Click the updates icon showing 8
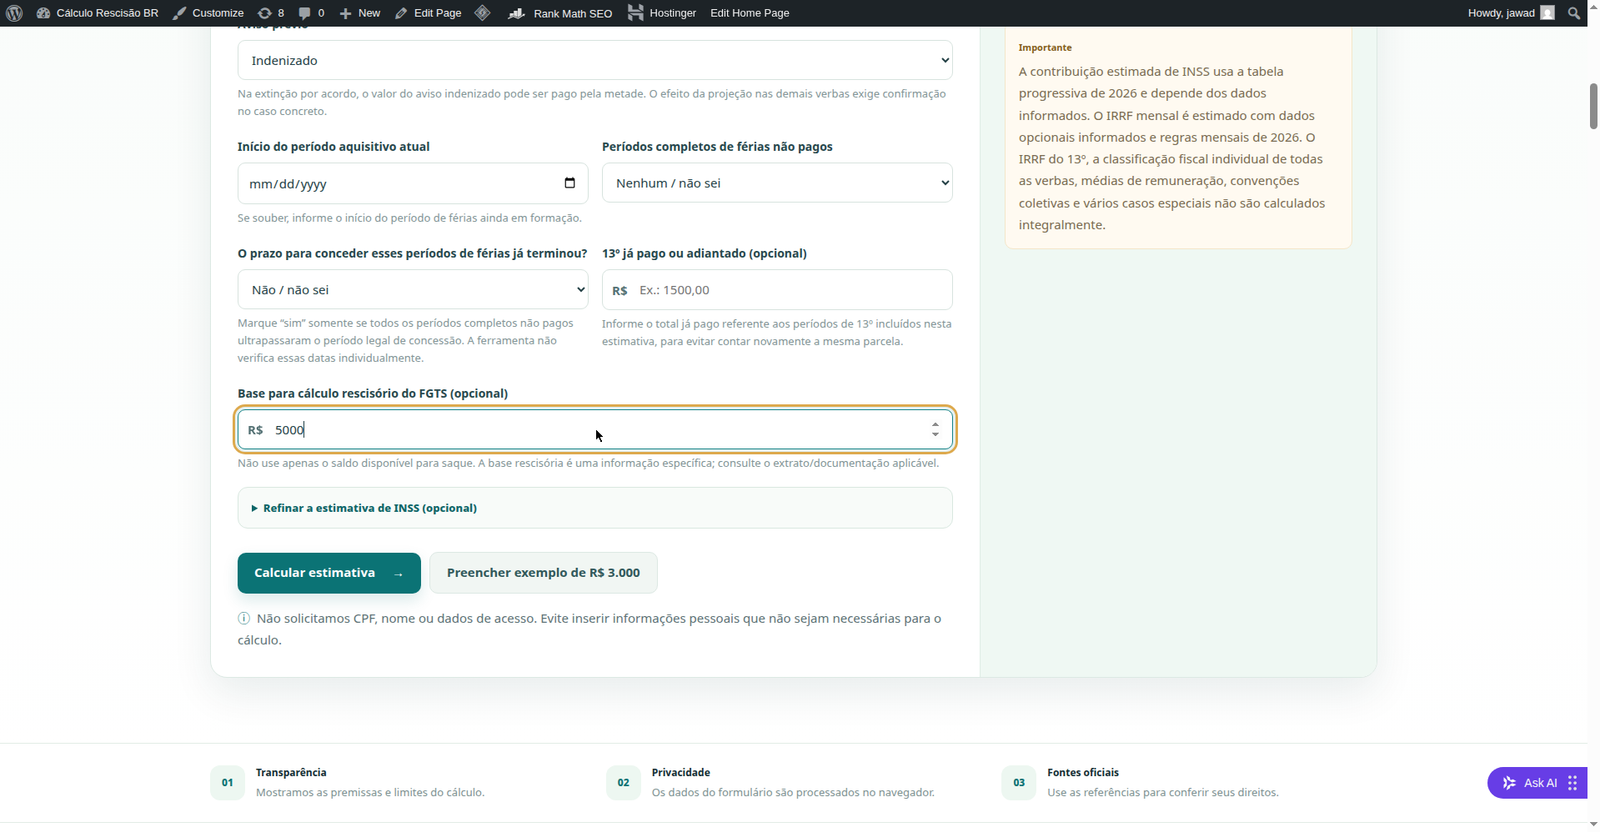The image size is (1600, 832). coord(271,13)
